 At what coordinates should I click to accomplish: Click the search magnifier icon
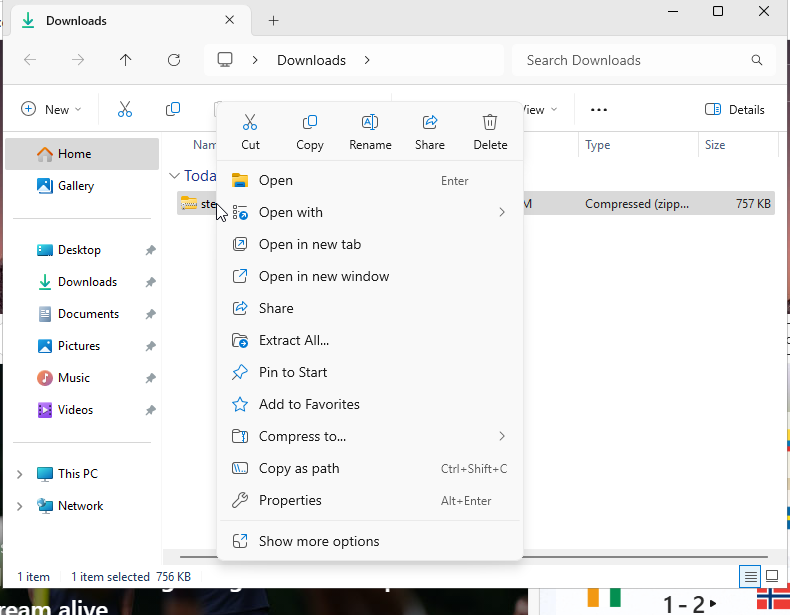point(757,60)
